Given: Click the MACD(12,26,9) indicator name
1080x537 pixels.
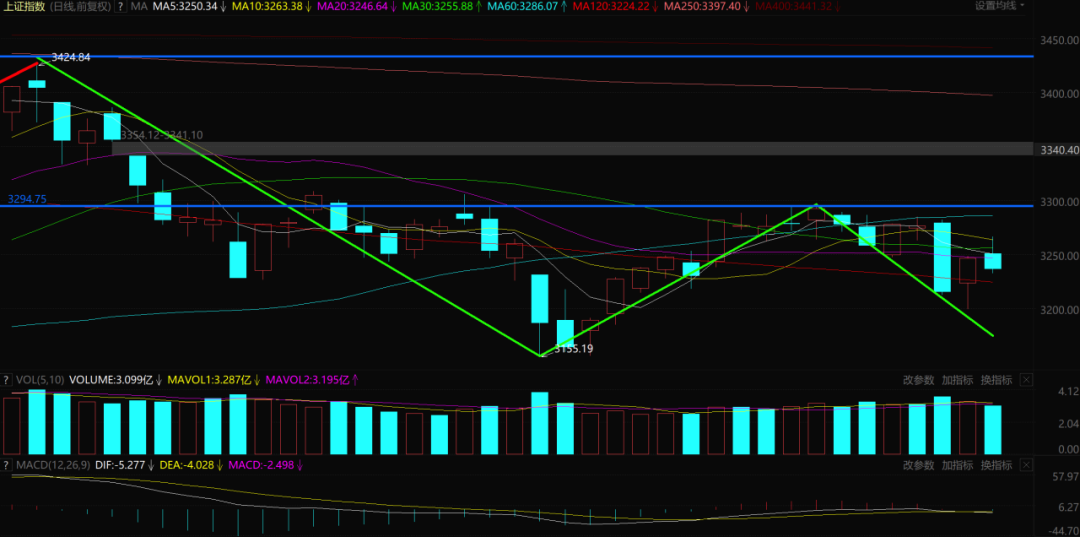Looking at the screenshot, I should (x=46, y=465).
